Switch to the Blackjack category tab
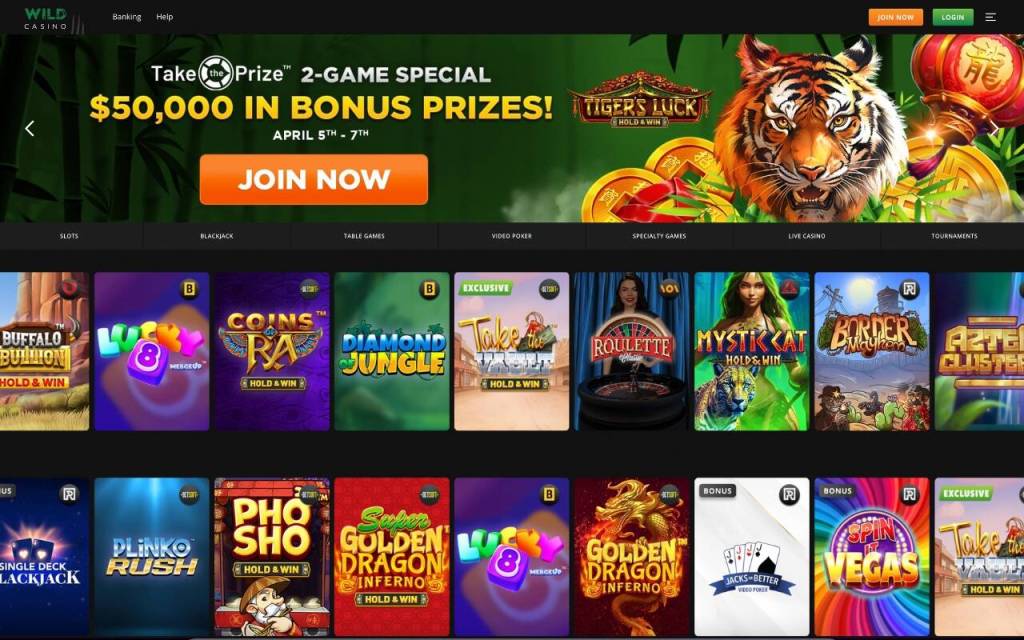Image resolution: width=1024 pixels, height=640 pixels. (x=217, y=236)
